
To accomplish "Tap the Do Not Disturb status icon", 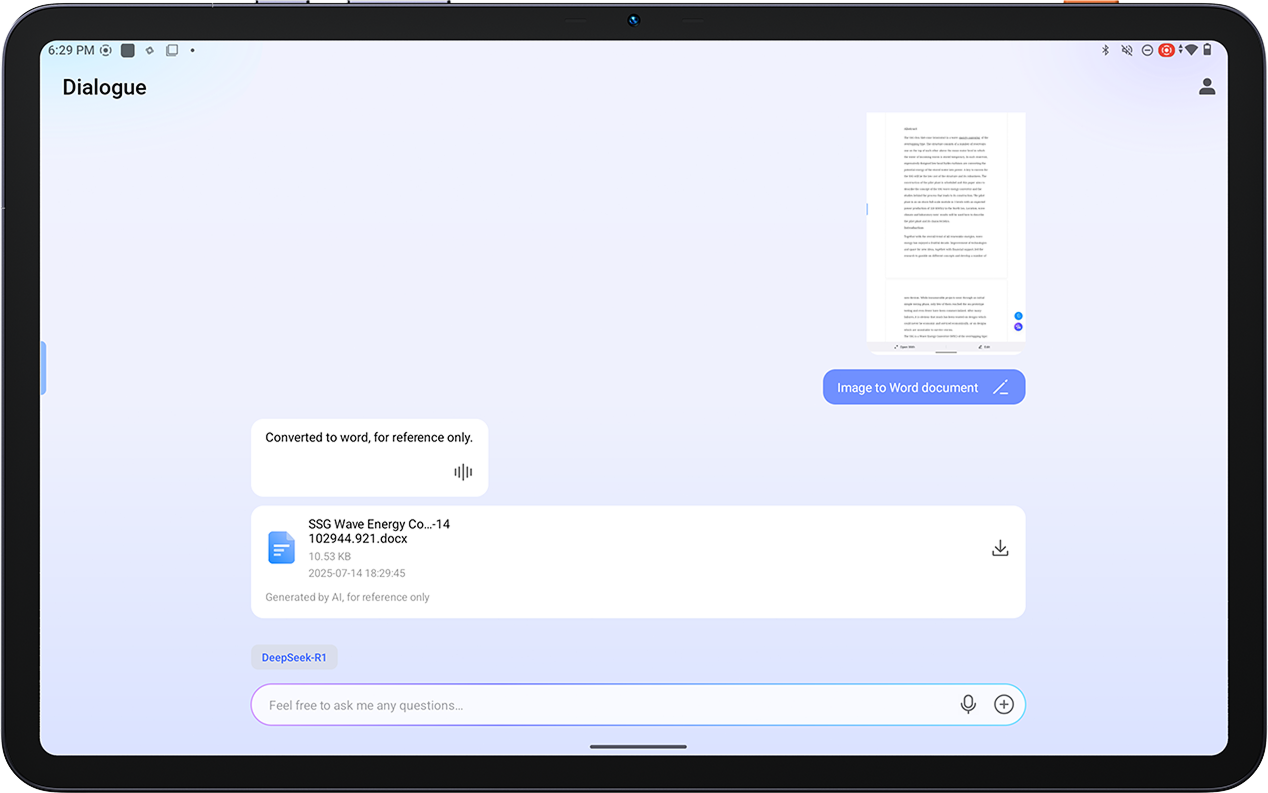I will (x=1147, y=50).
